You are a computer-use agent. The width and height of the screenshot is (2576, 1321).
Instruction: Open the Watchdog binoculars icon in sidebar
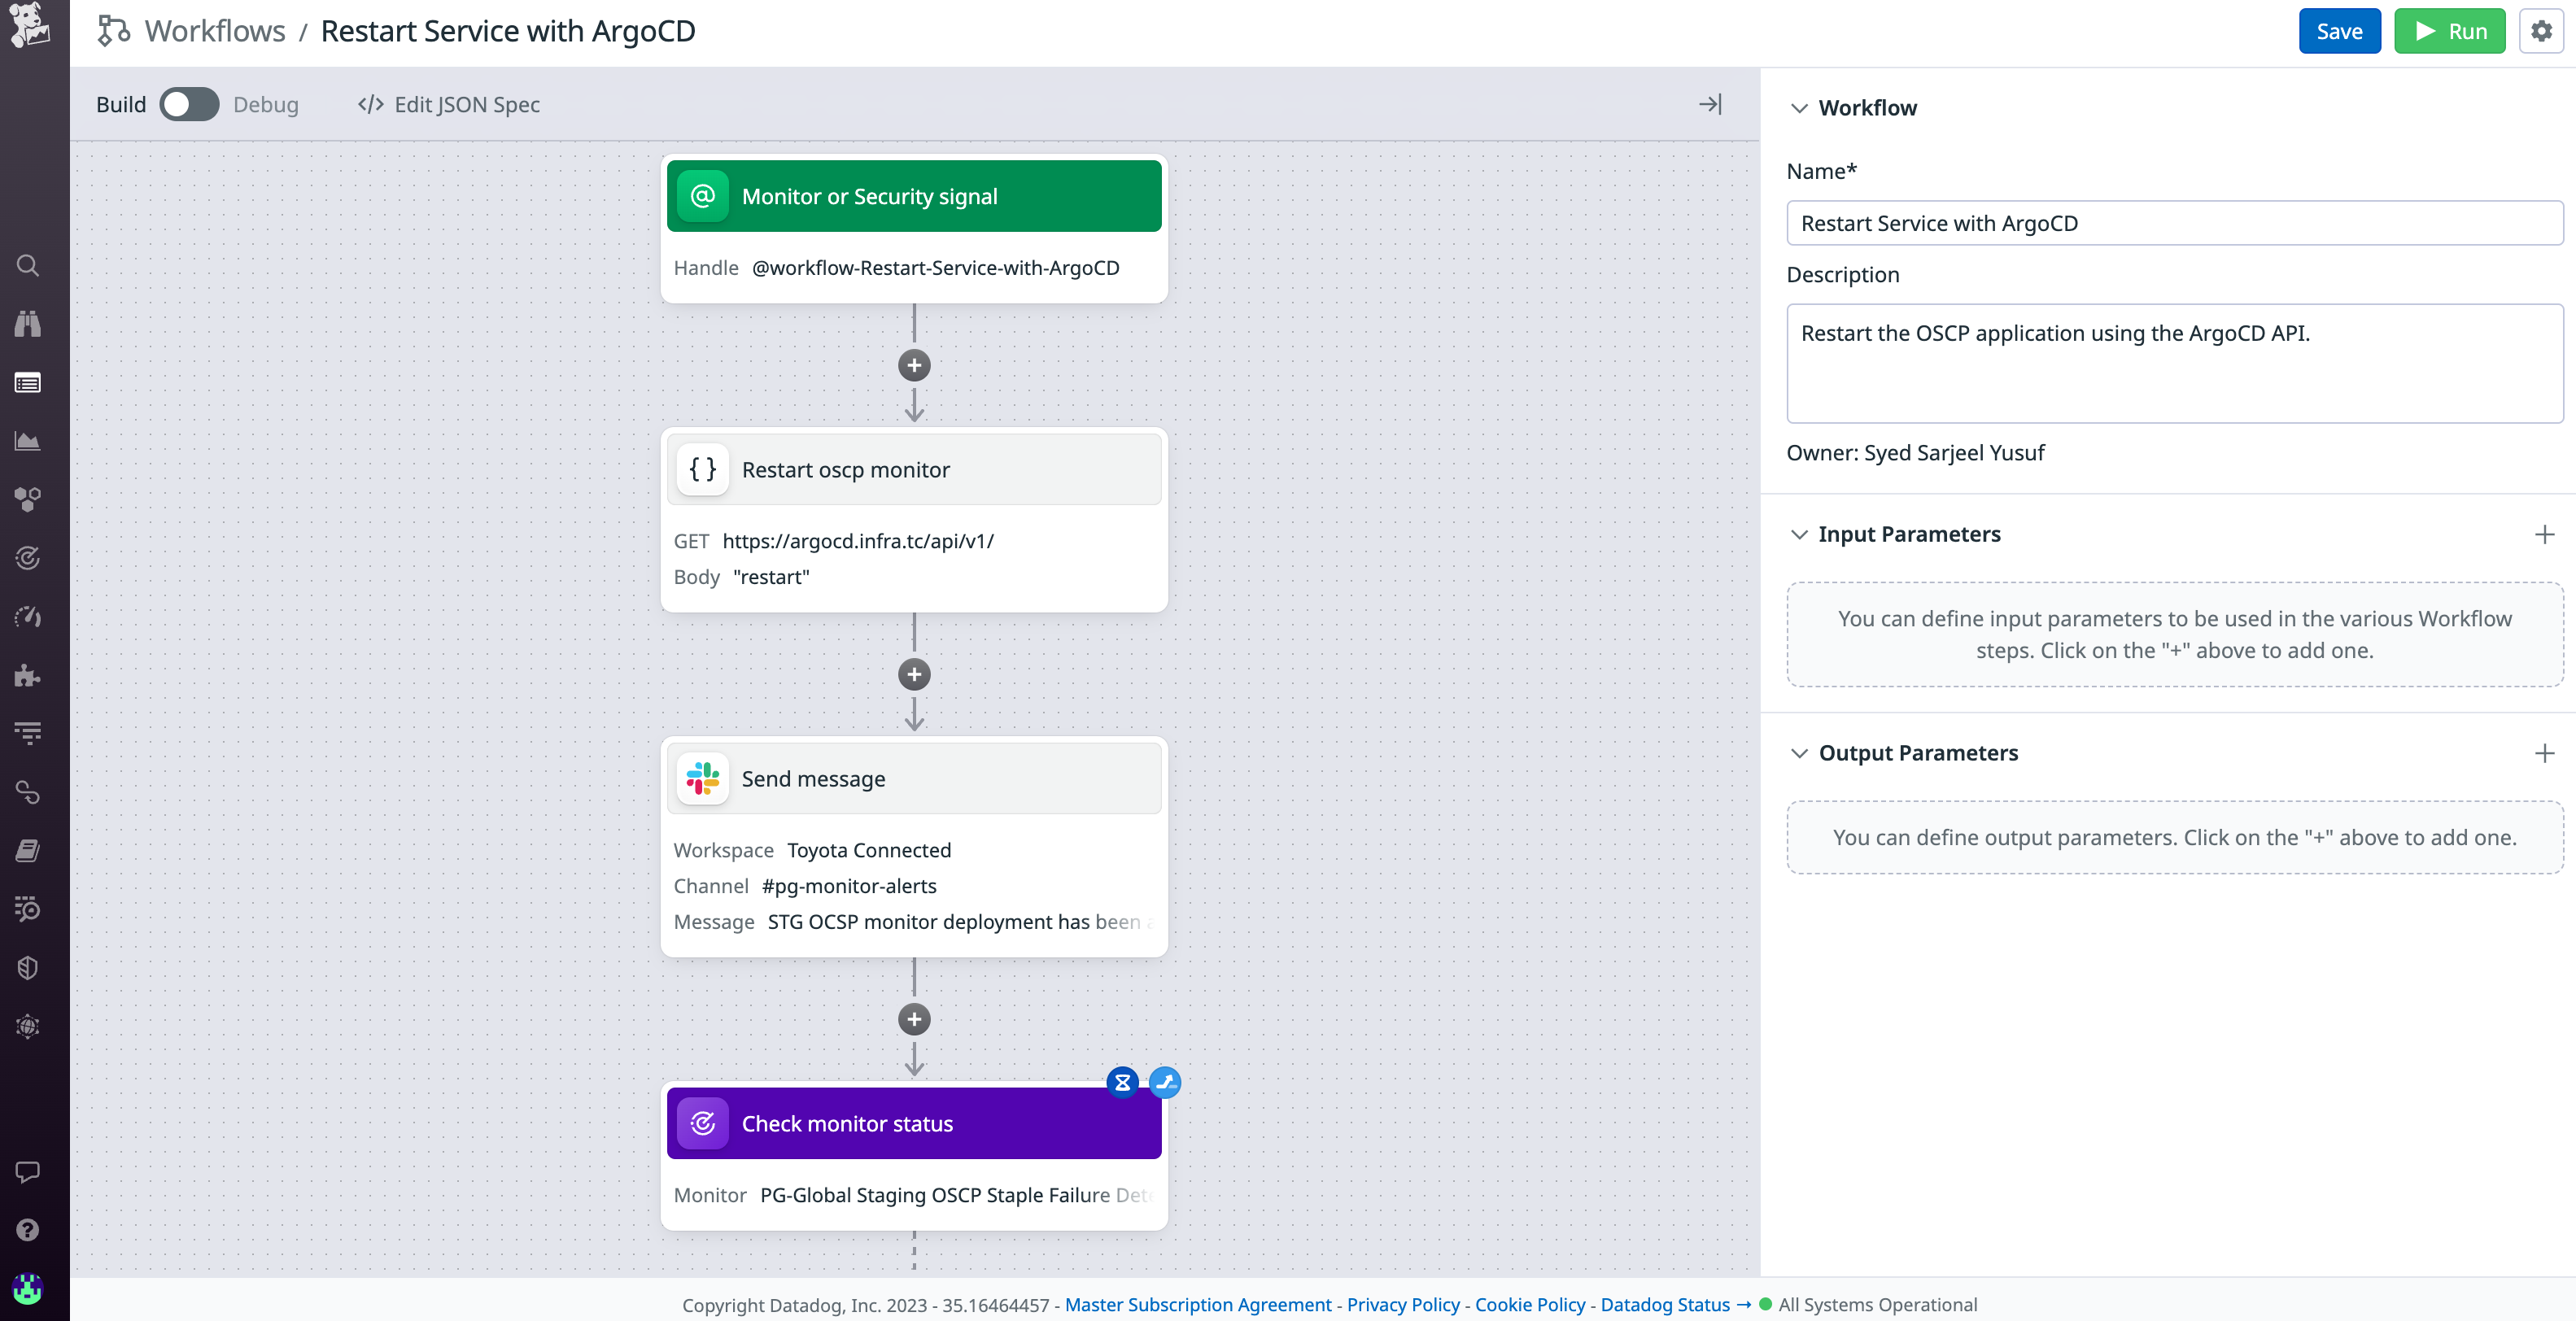point(27,323)
